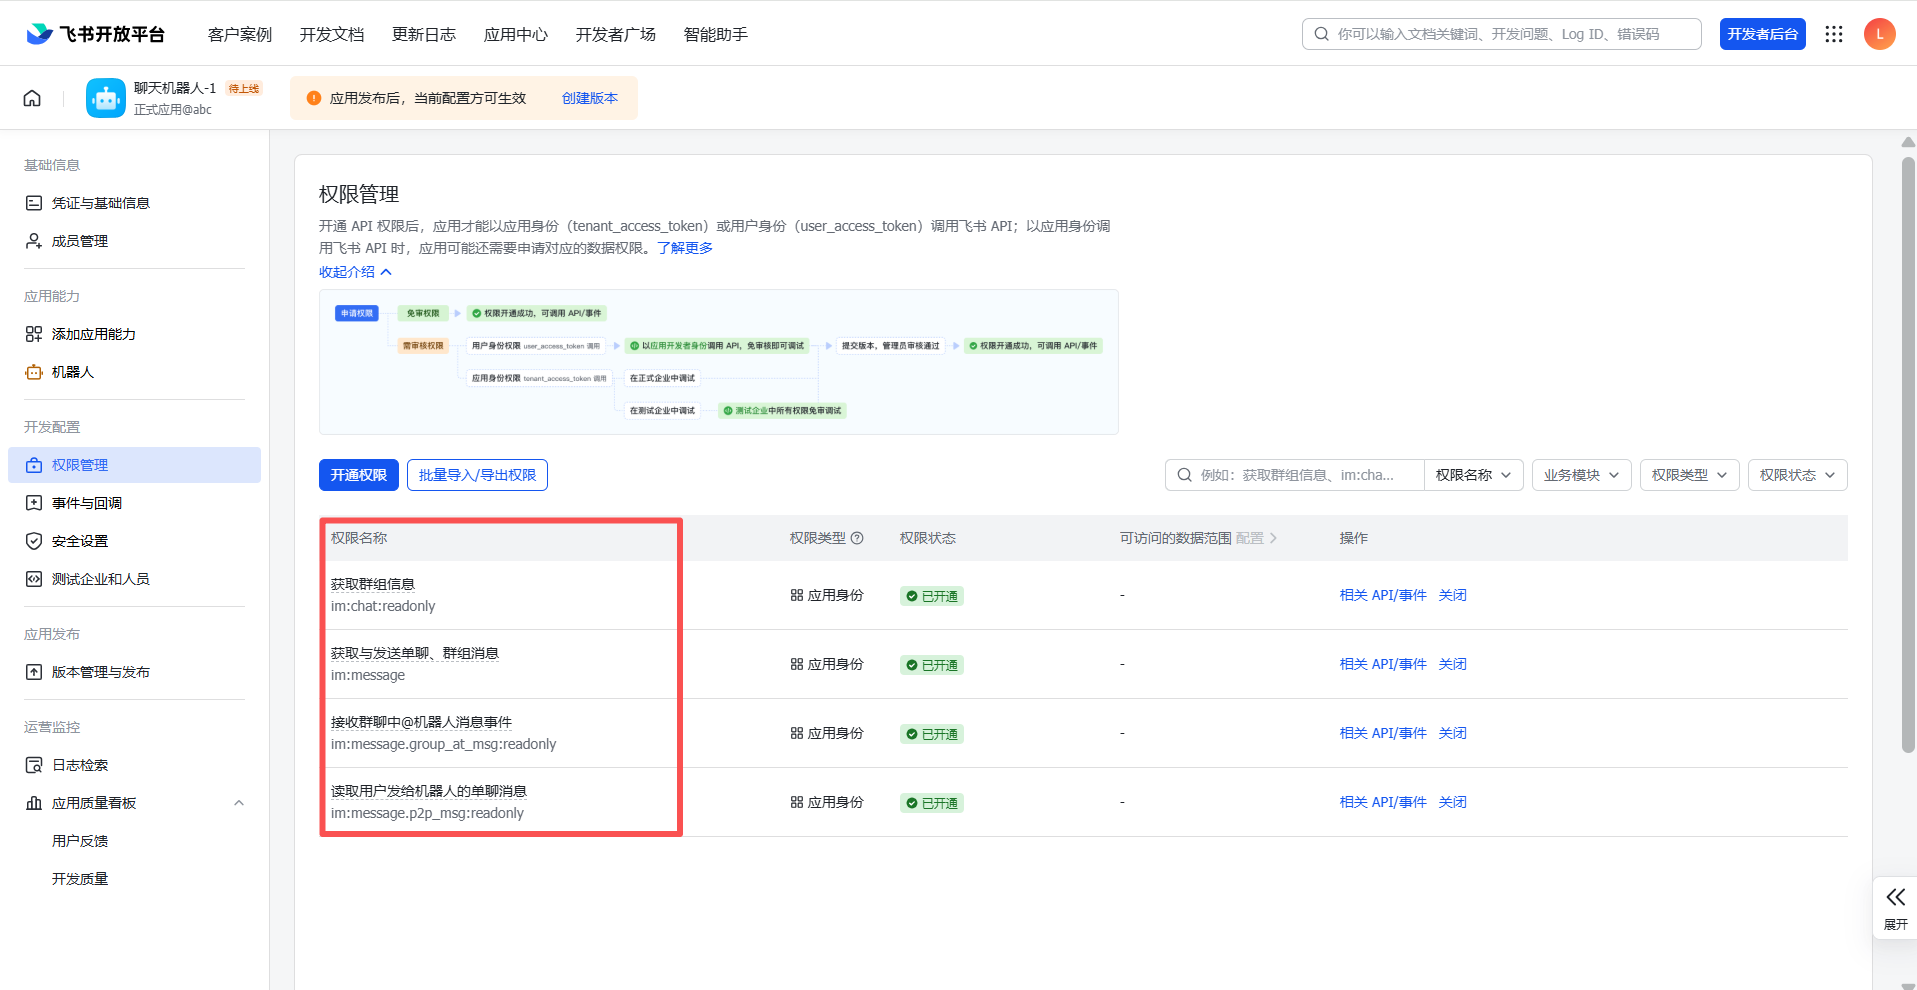
Task: Open 客户案例 in top navigation
Action: [x=240, y=34]
